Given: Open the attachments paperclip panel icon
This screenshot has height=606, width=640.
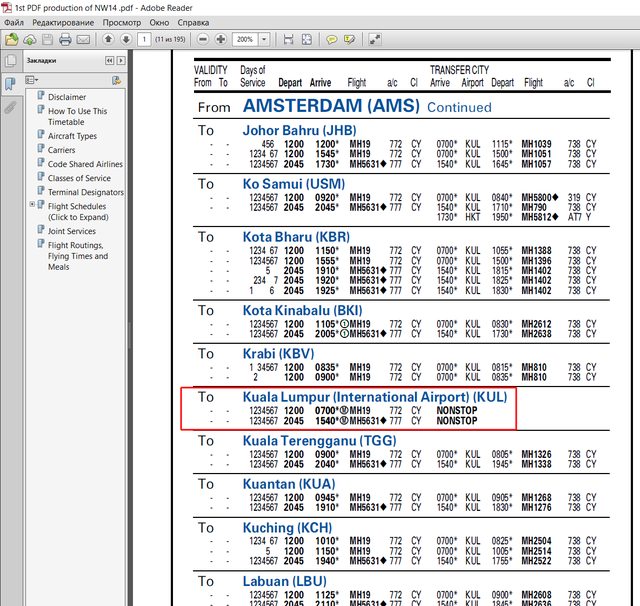Looking at the screenshot, I should (10, 107).
